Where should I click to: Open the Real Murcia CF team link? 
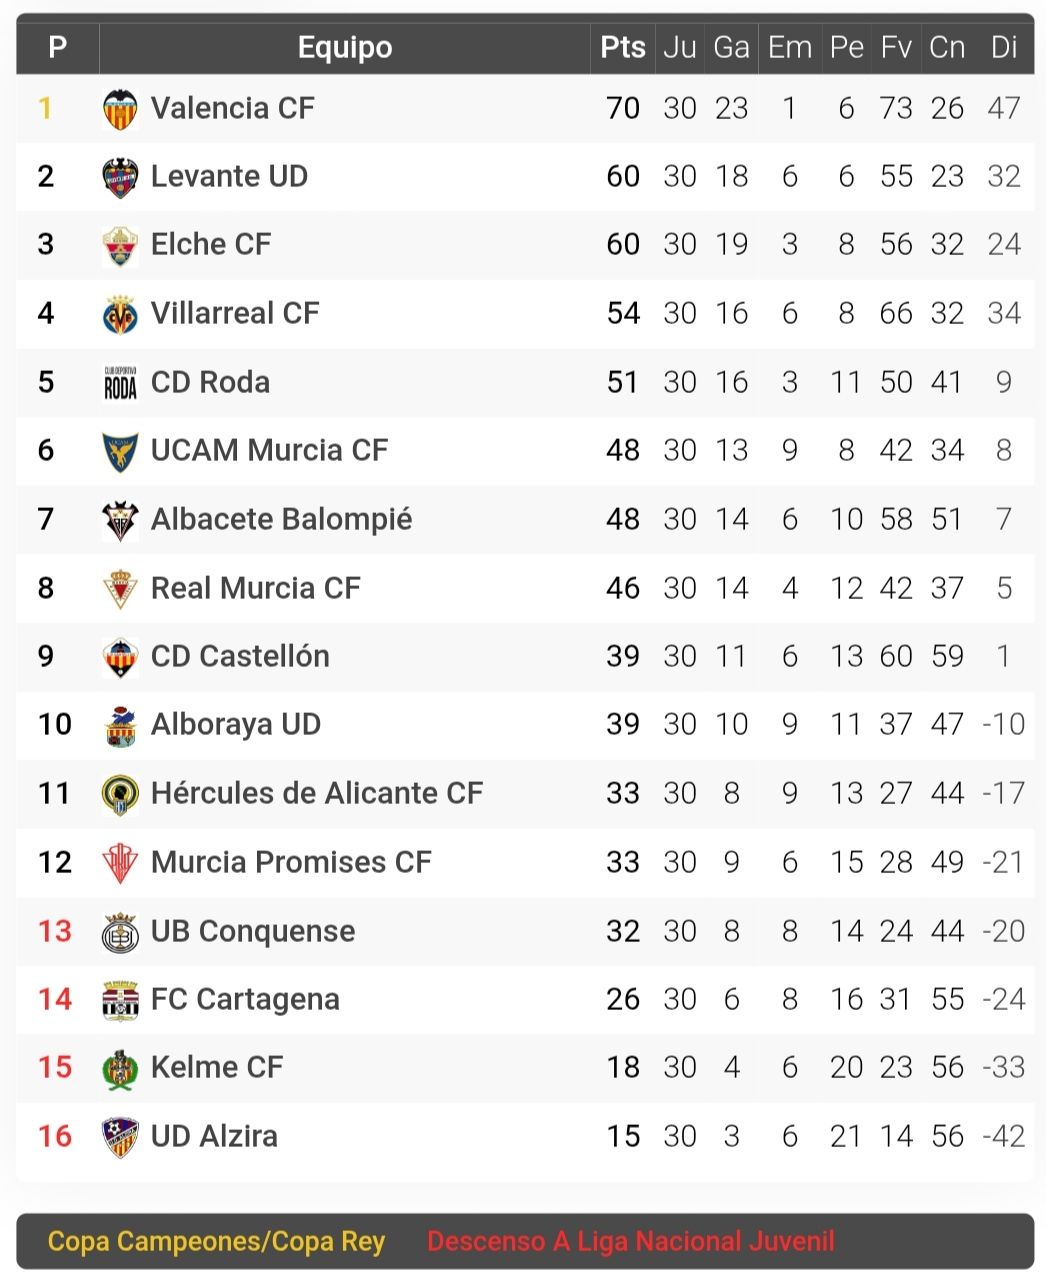click(255, 588)
